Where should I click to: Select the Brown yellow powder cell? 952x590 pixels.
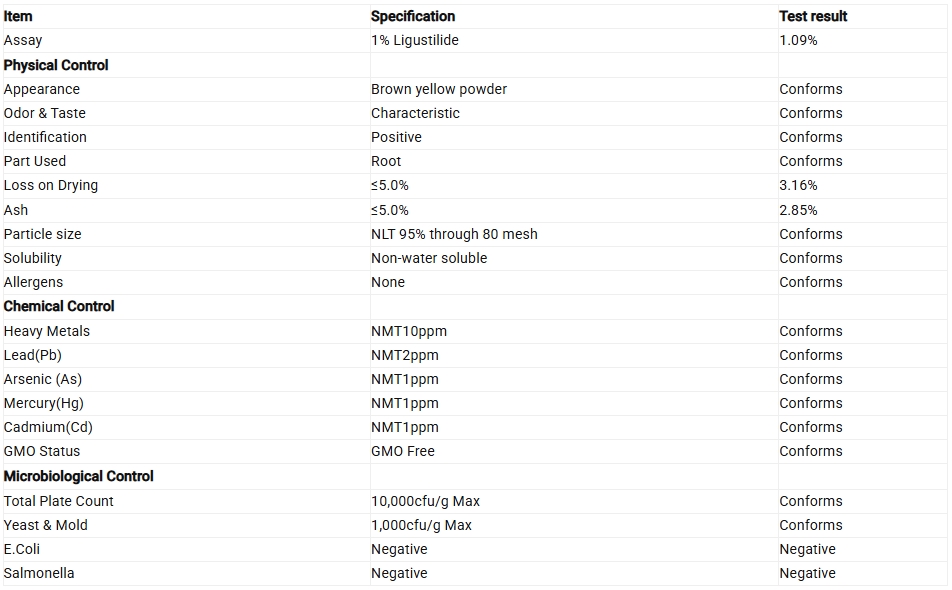point(439,89)
